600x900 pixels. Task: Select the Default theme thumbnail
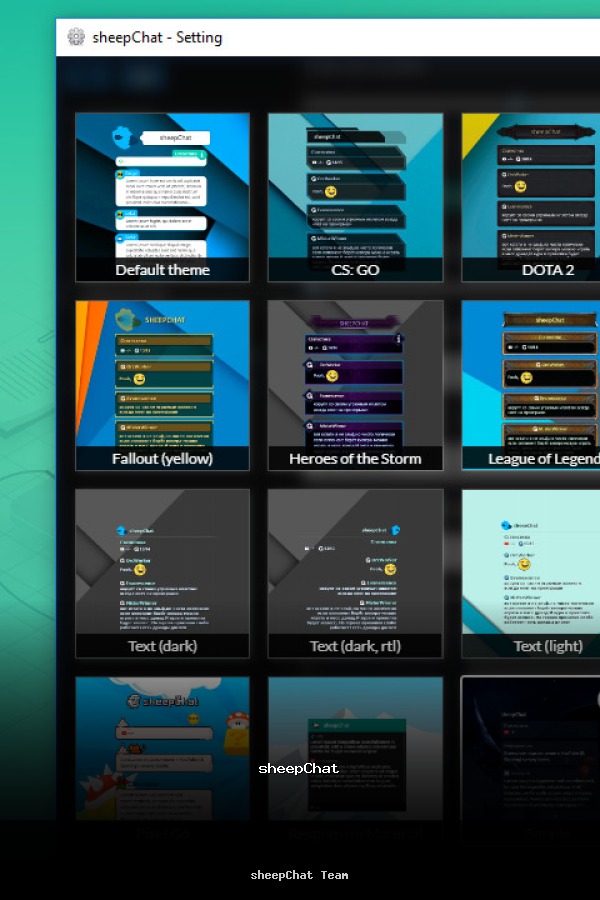pos(162,197)
